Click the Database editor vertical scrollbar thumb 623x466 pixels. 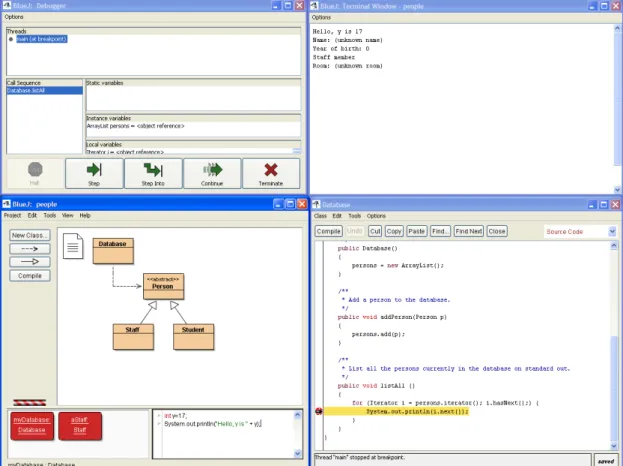tap(614, 387)
